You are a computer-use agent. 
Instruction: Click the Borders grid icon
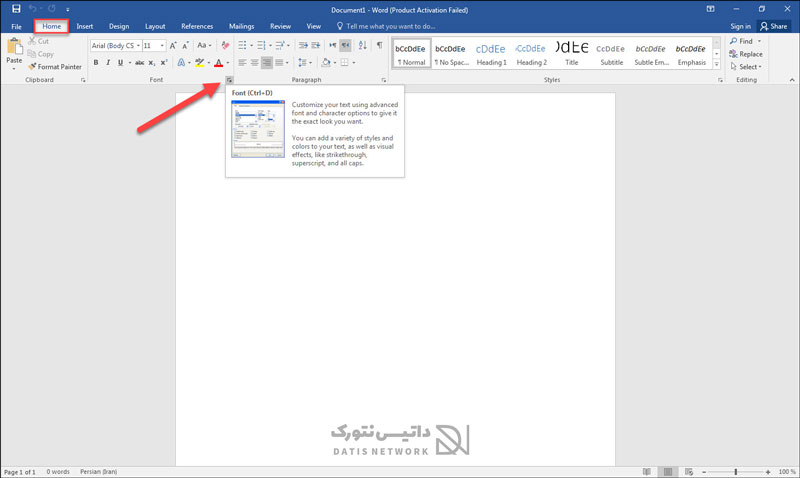pos(345,63)
